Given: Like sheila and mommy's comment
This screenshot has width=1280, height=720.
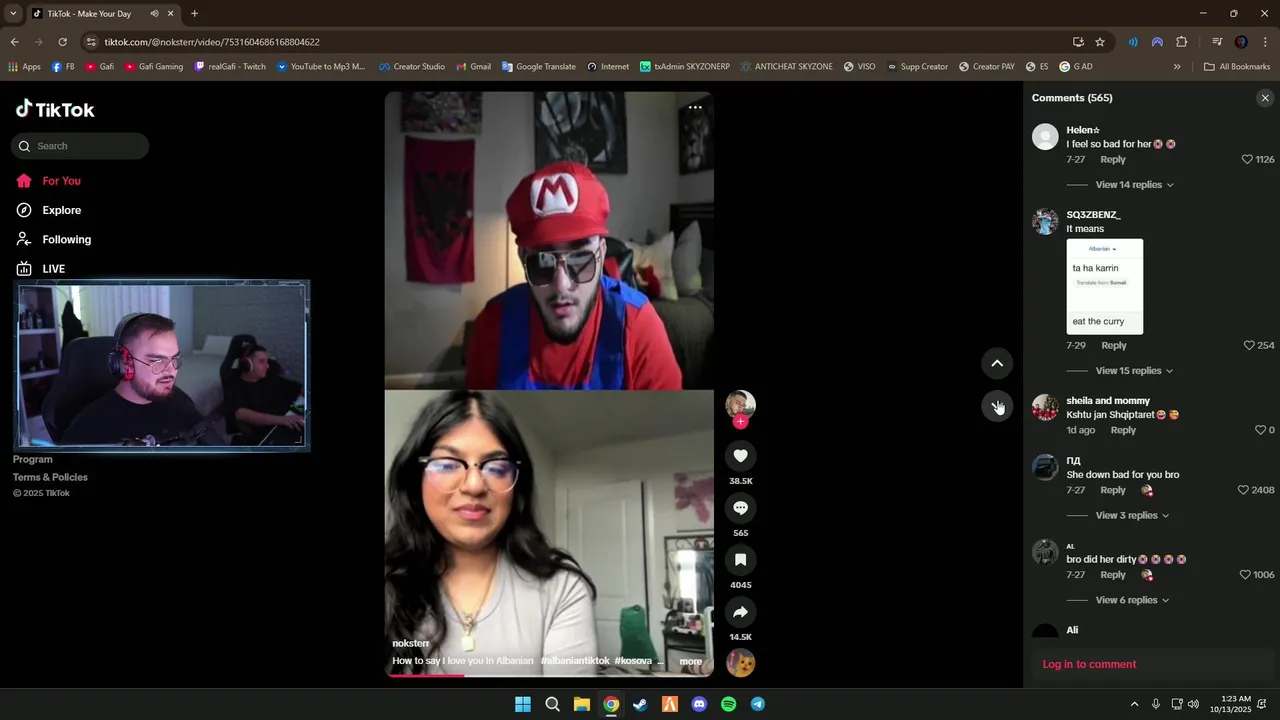Looking at the screenshot, I should click(x=1260, y=430).
